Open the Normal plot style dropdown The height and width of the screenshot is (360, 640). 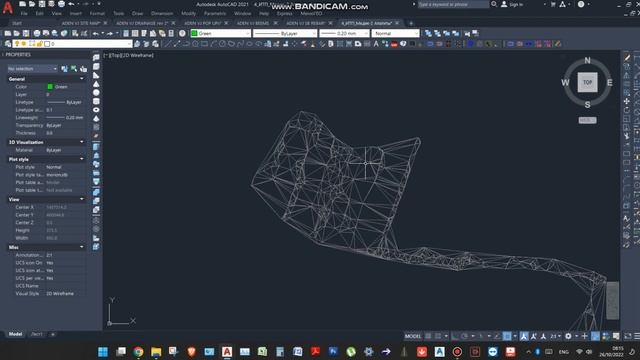[x=395, y=33]
